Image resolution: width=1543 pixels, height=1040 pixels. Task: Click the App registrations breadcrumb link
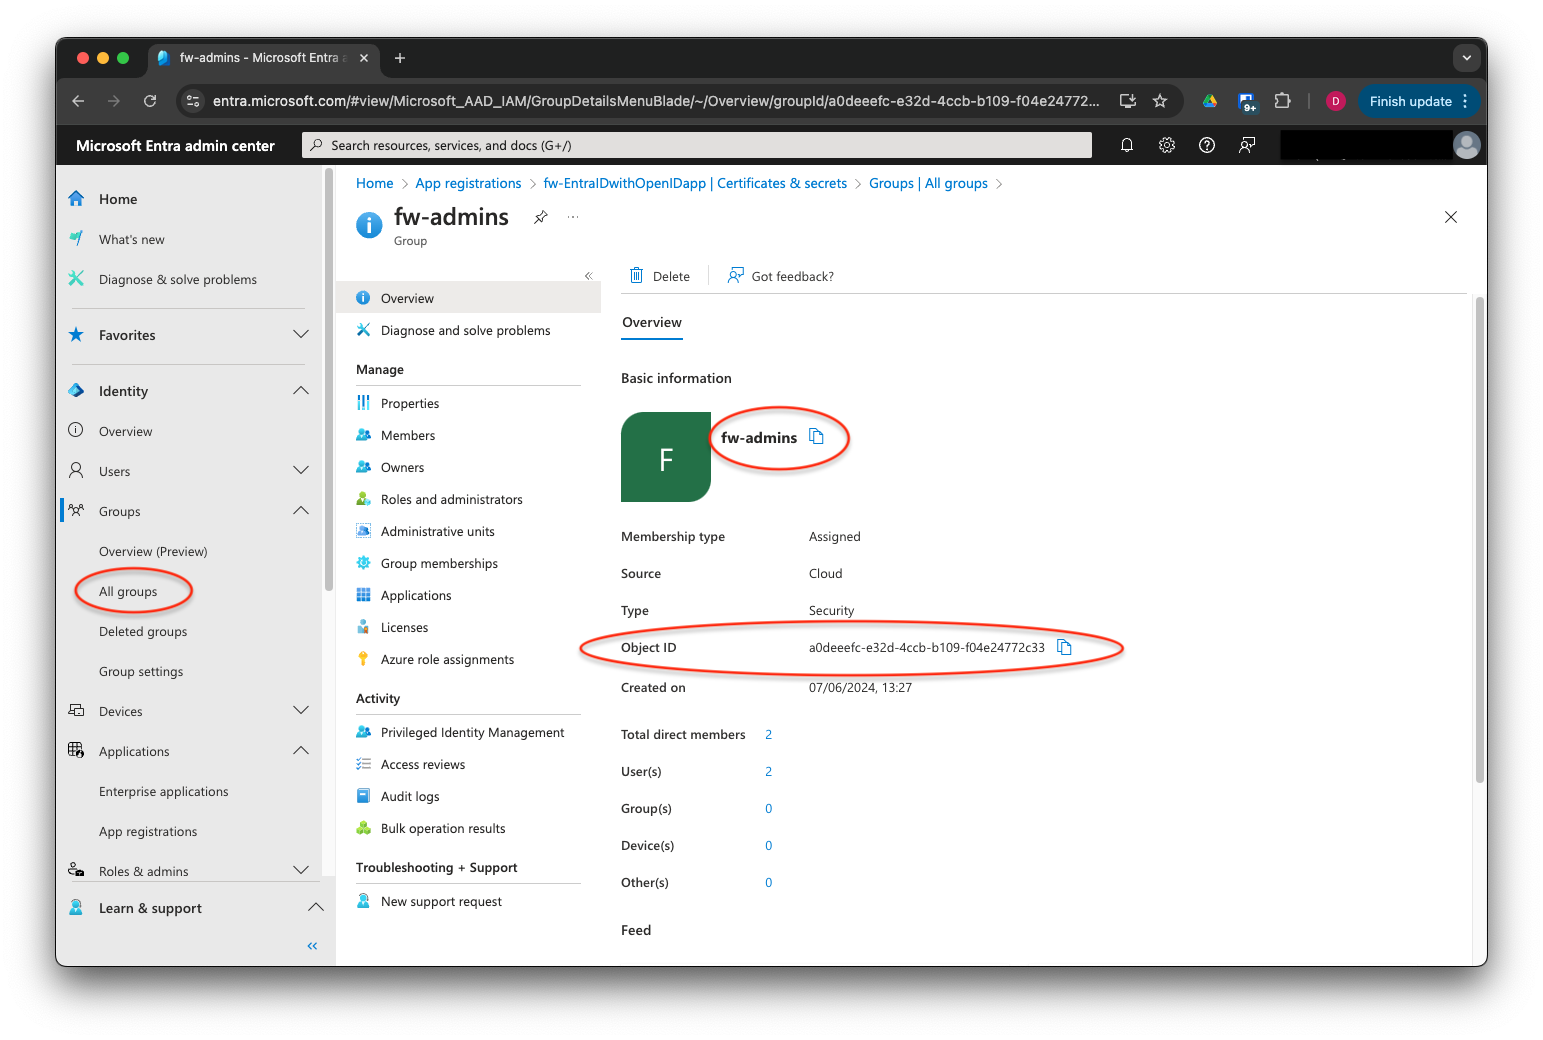click(x=468, y=183)
